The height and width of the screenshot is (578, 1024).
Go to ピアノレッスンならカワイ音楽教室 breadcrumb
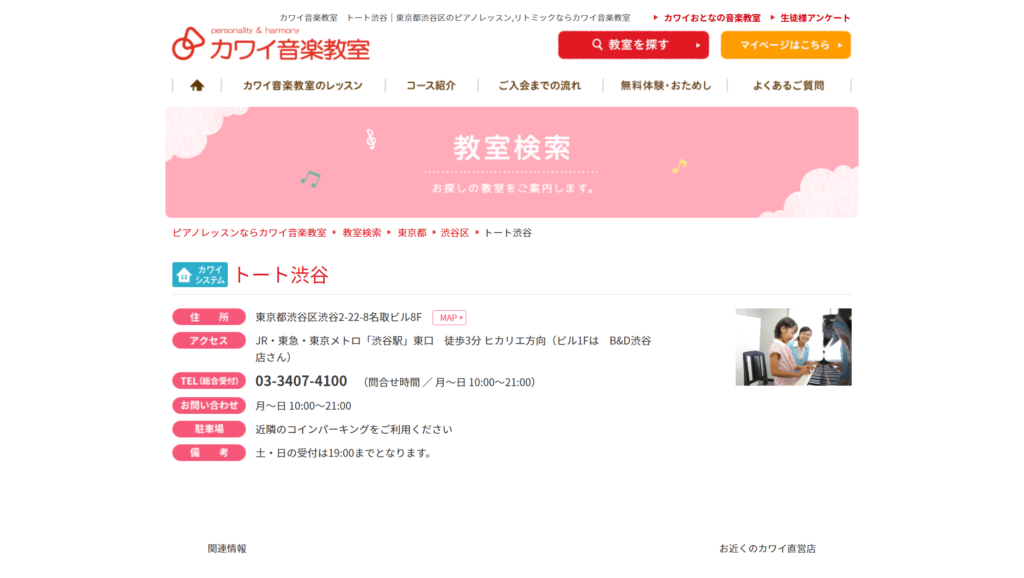click(249, 233)
